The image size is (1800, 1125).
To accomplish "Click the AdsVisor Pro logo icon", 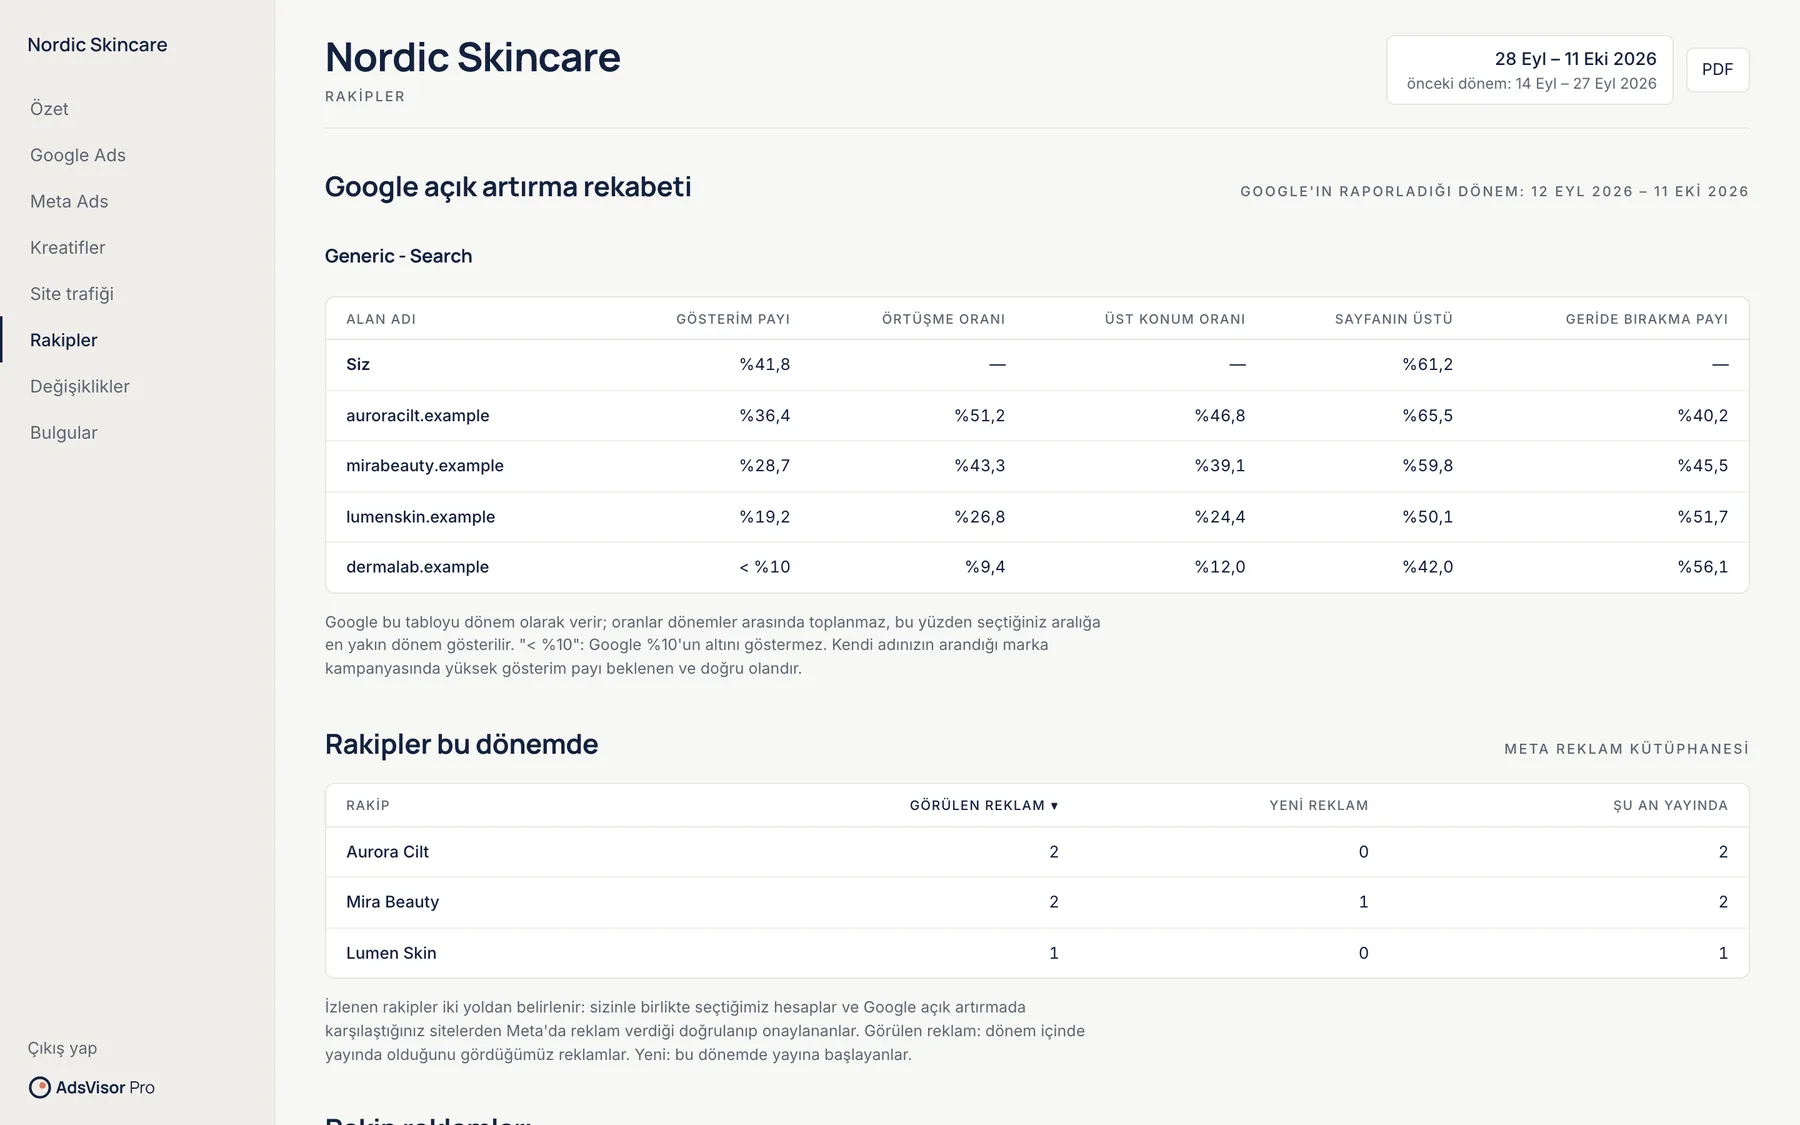I will pos(40,1087).
